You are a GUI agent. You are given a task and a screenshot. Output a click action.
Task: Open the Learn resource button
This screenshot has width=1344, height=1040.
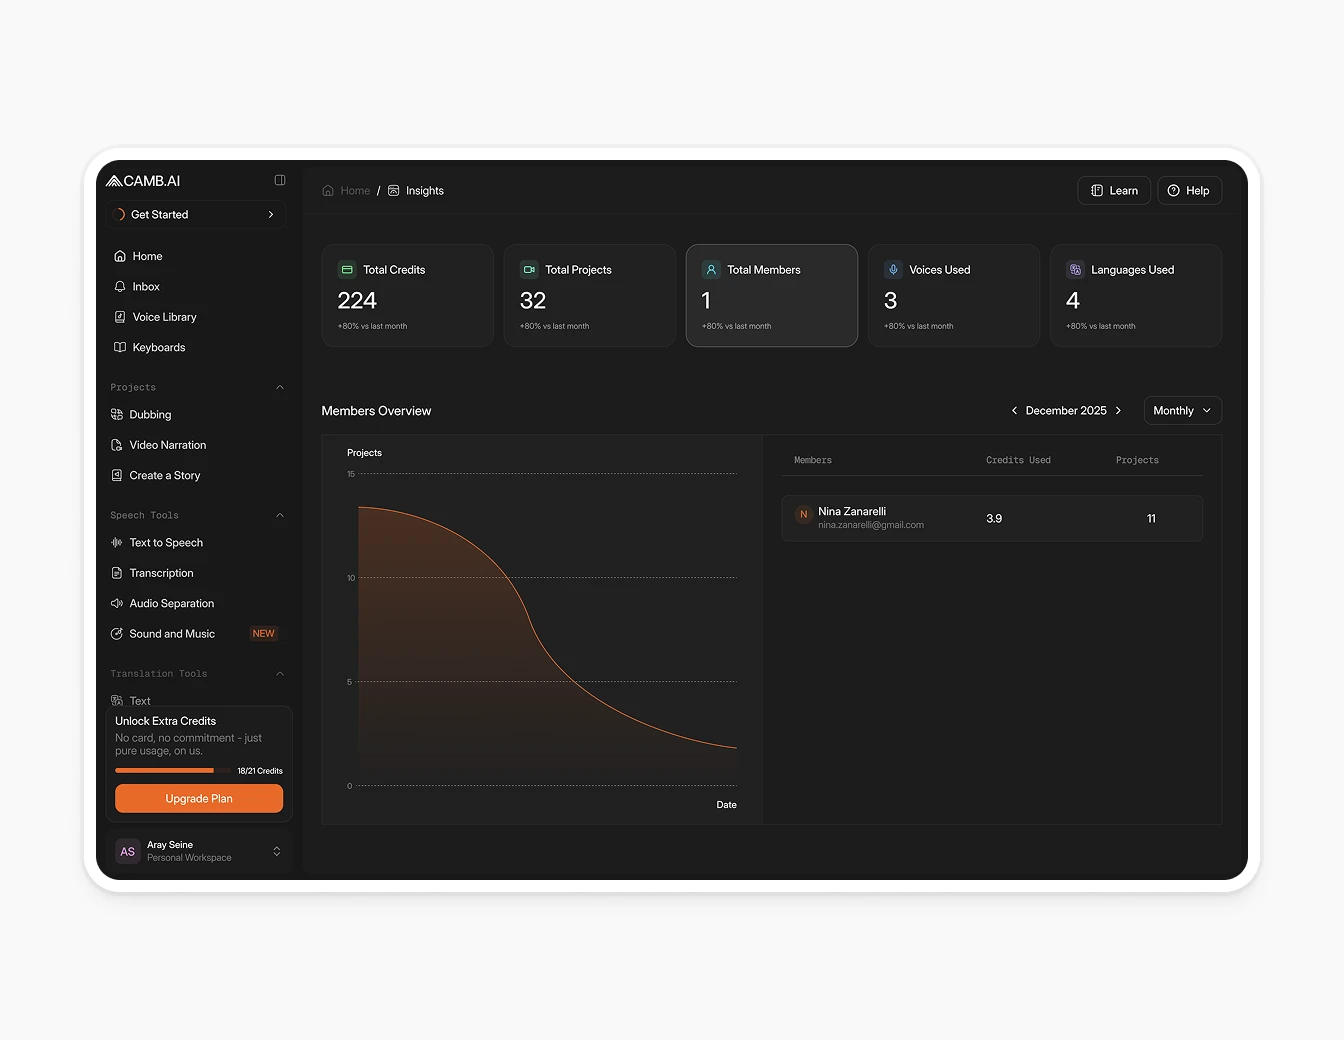coord(1113,190)
